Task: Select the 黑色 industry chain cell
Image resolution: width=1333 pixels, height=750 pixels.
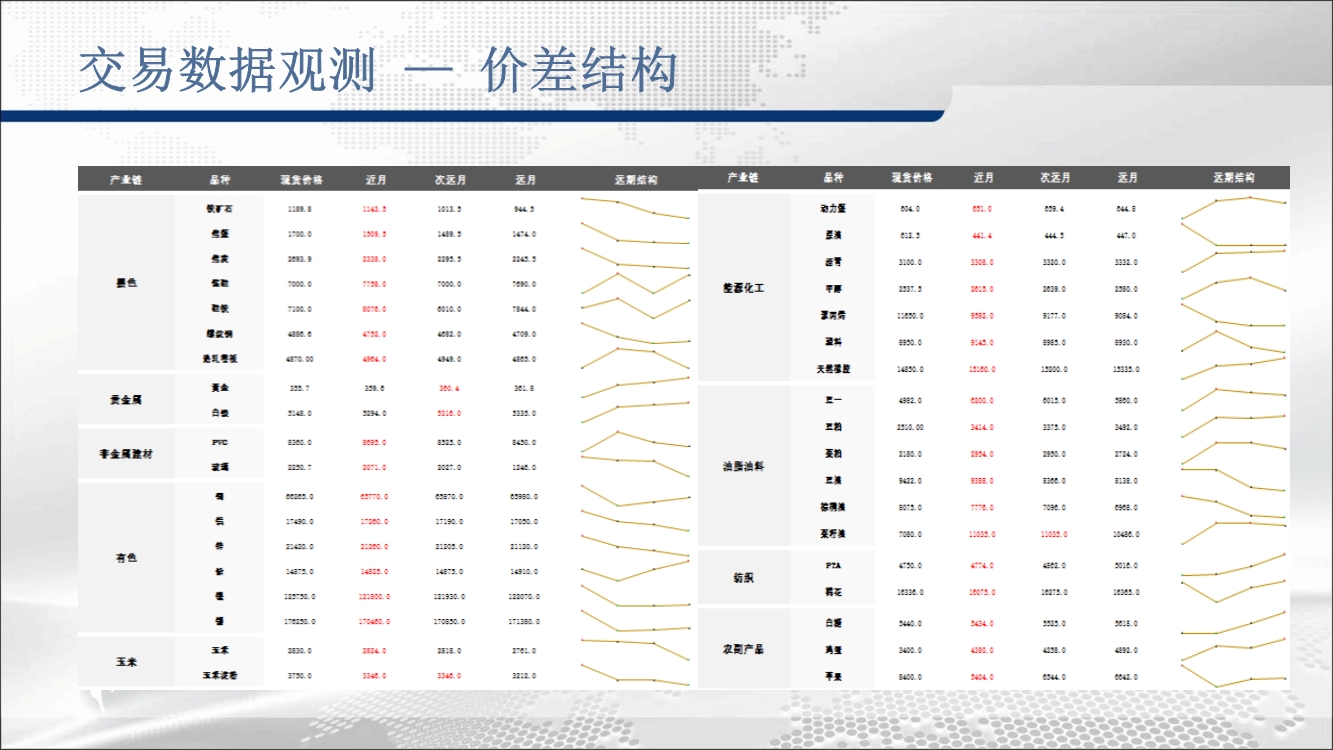Action: 126,283
